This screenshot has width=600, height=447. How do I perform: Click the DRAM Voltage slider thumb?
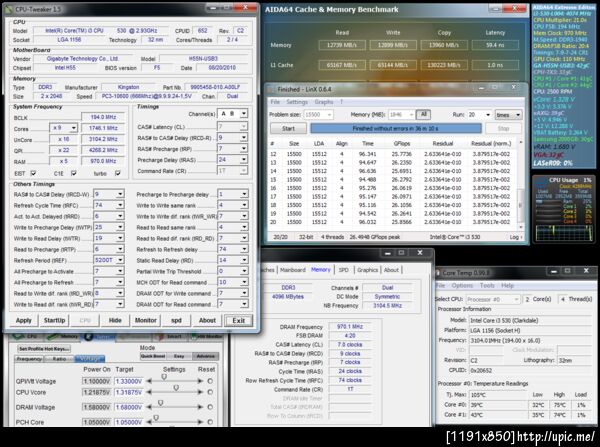(x=161, y=403)
